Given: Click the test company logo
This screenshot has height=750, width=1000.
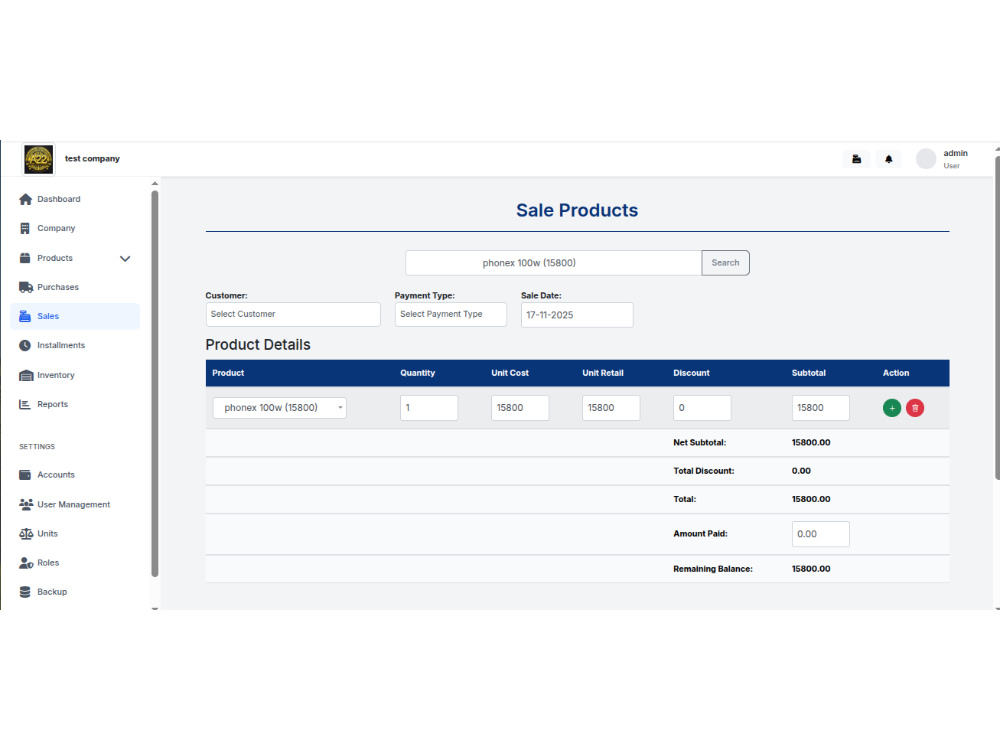Looking at the screenshot, I should (x=39, y=159).
